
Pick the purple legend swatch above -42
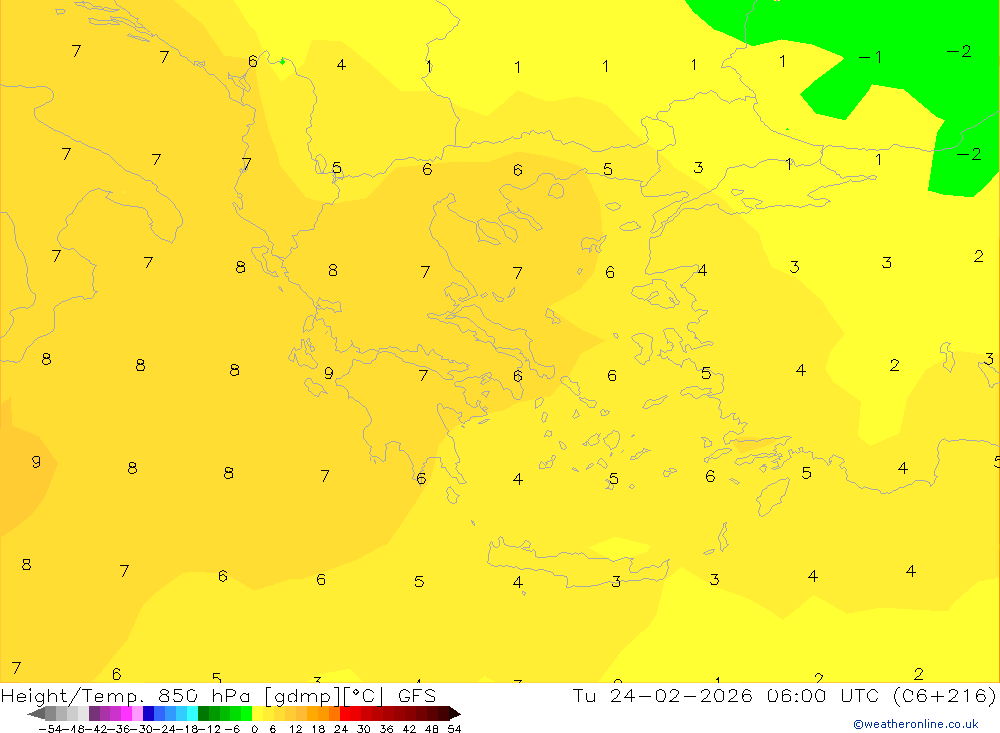click(x=94, y=713)
